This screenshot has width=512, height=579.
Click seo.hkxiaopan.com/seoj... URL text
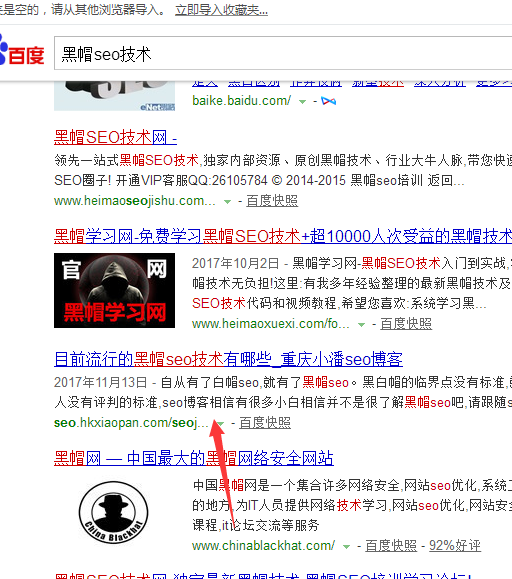[131, 423]
